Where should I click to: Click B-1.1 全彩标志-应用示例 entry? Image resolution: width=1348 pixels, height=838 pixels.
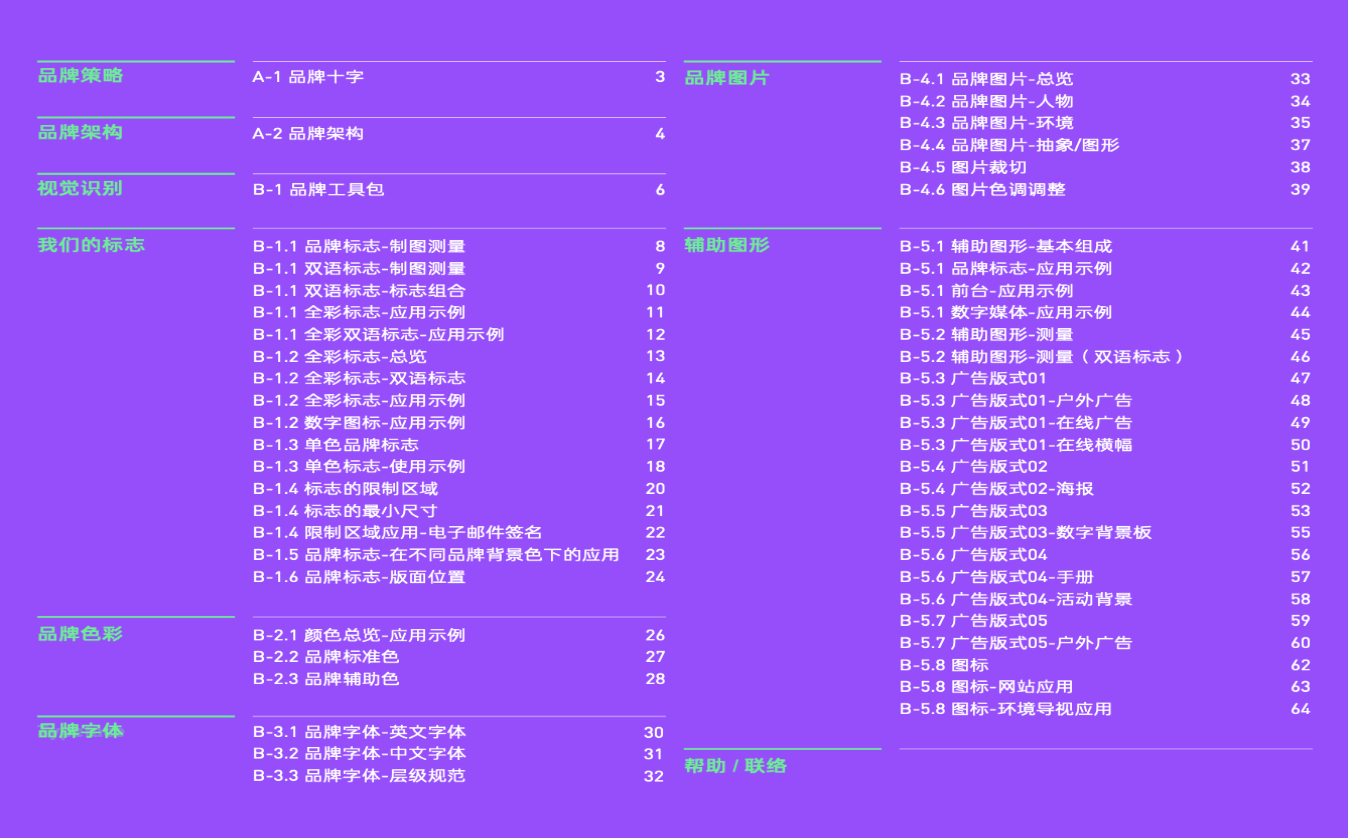point(359,312)
